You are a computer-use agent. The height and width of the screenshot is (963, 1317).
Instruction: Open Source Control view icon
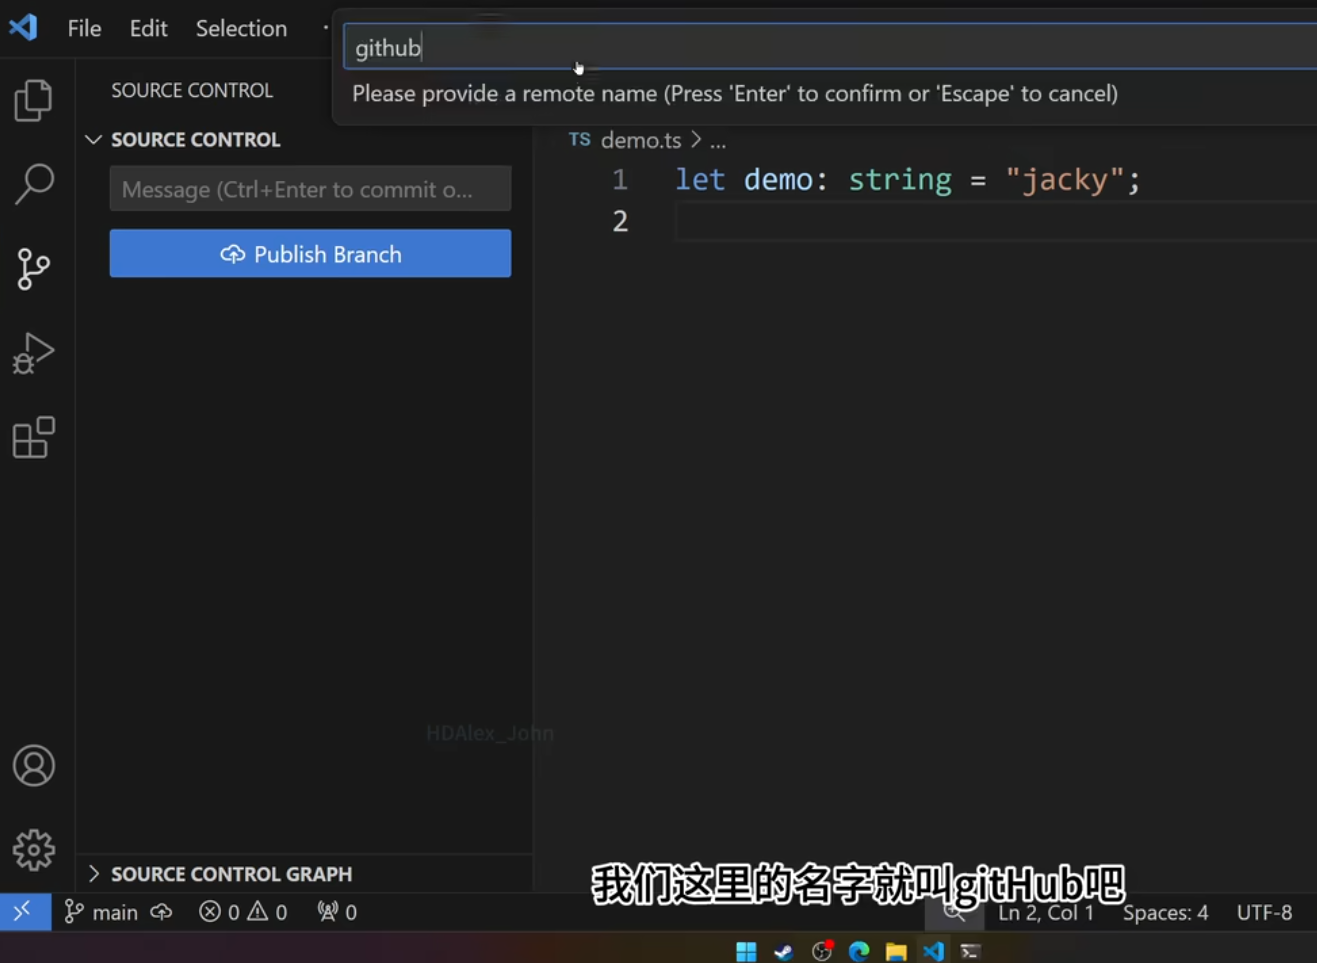click(x=33, y=269)
